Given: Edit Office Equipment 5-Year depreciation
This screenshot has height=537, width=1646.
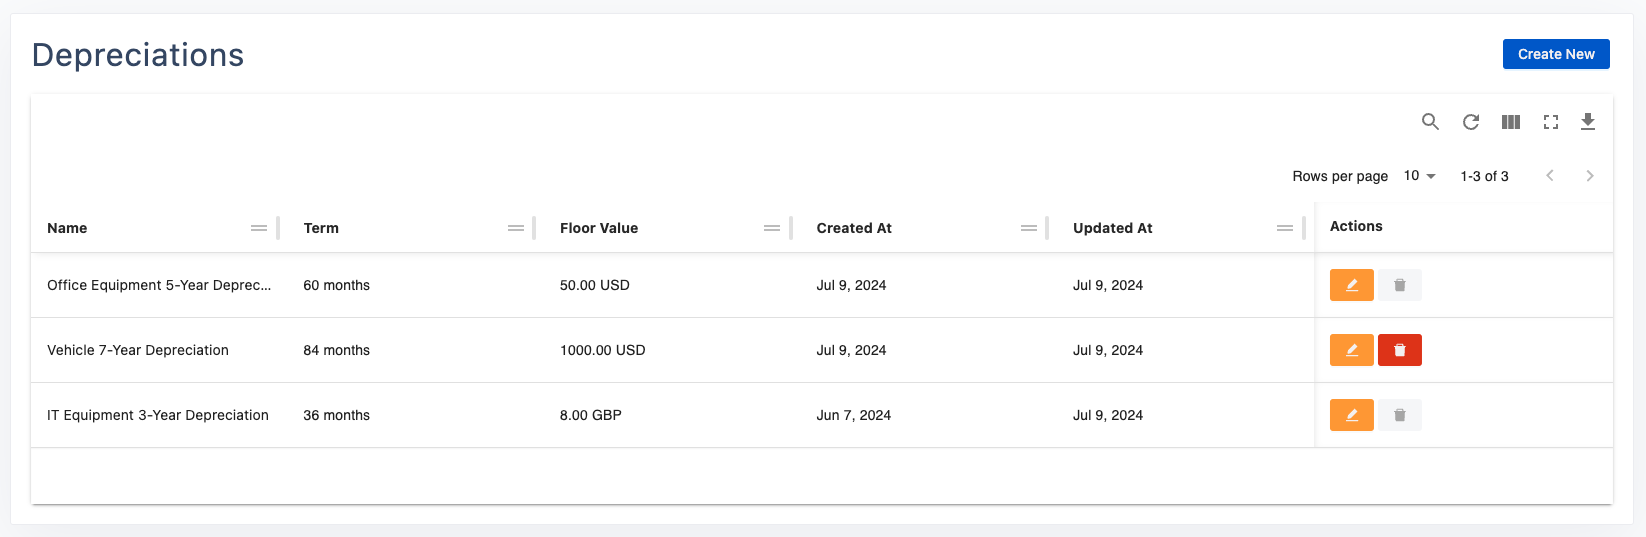Looking at the screenshot, I should (1351, 285).
